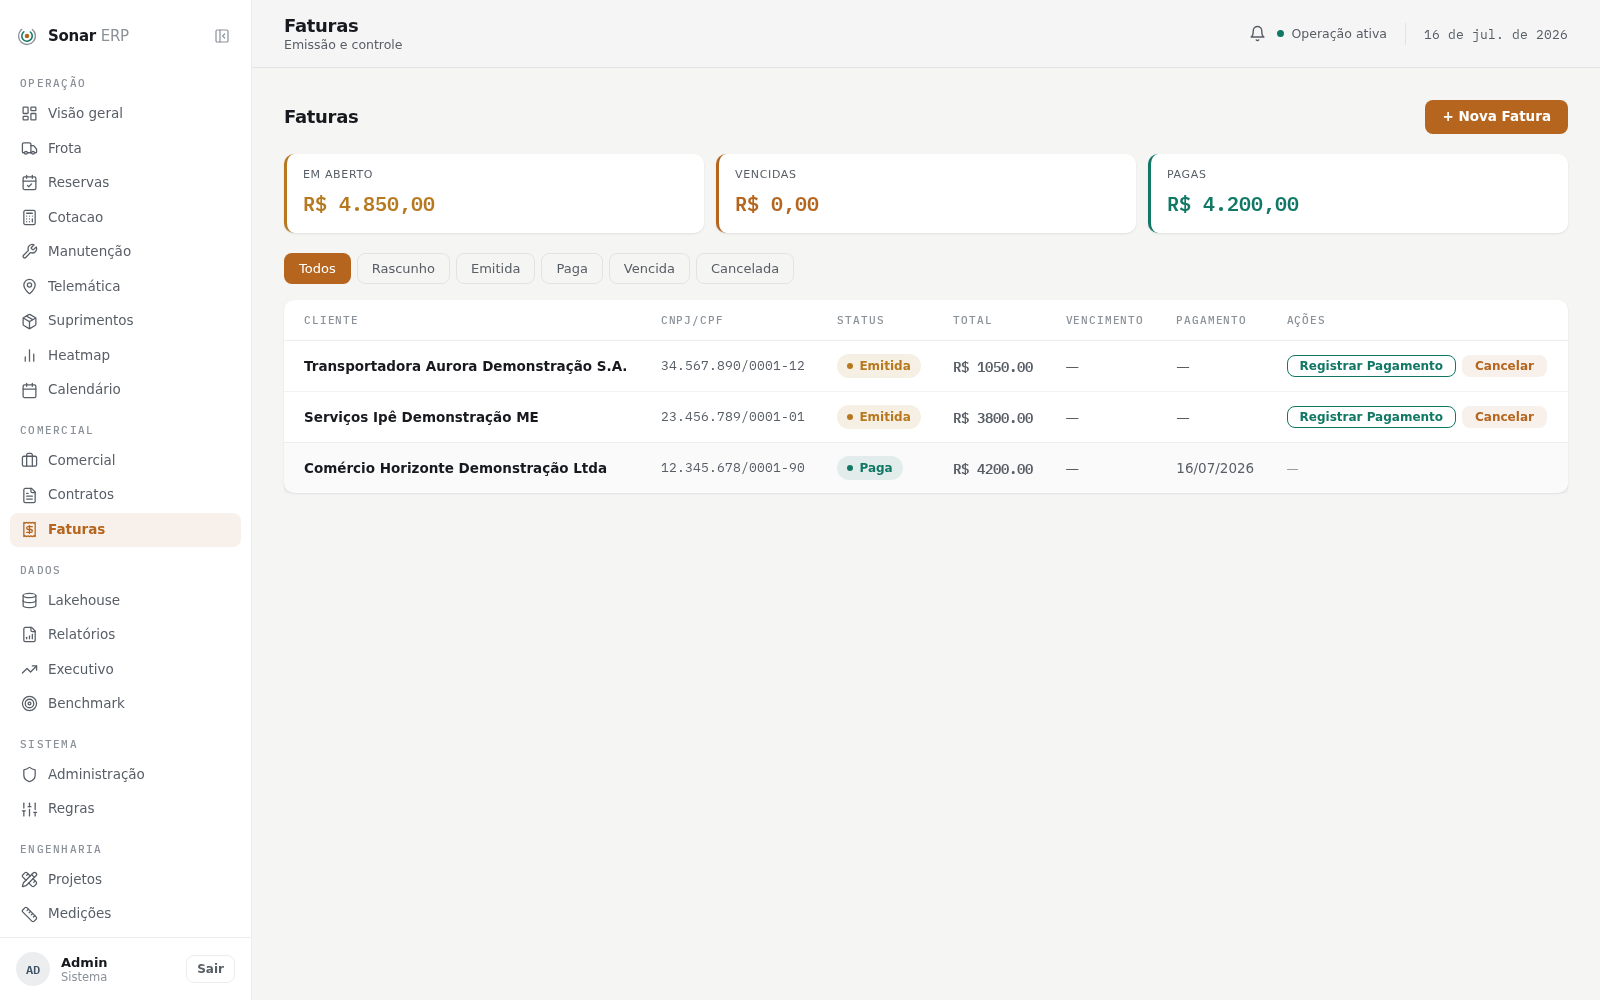Click the Executivo trending arrow icon
Screen dimensions: 1600x1000
tap(30, 669)
